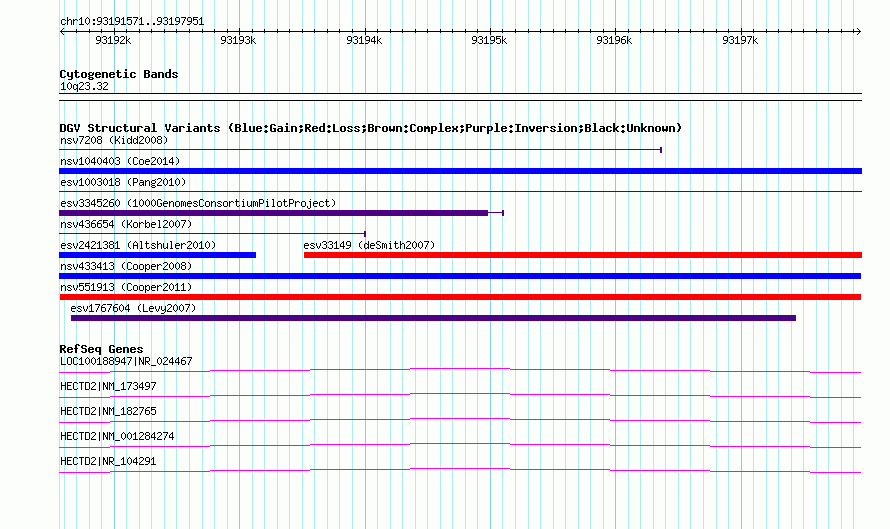Open variant label nsv433413 (Cooper2008)
890x529 pixels.
coord(126,266)
